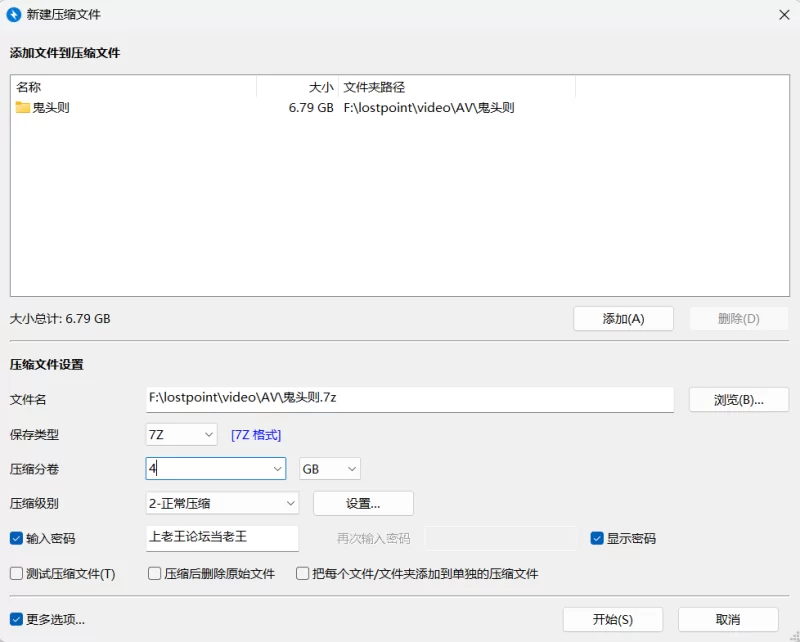Disable the 显示密码 checkbox
The height and width of the screenshot is (642, 800).
click(x=597, y=538)
